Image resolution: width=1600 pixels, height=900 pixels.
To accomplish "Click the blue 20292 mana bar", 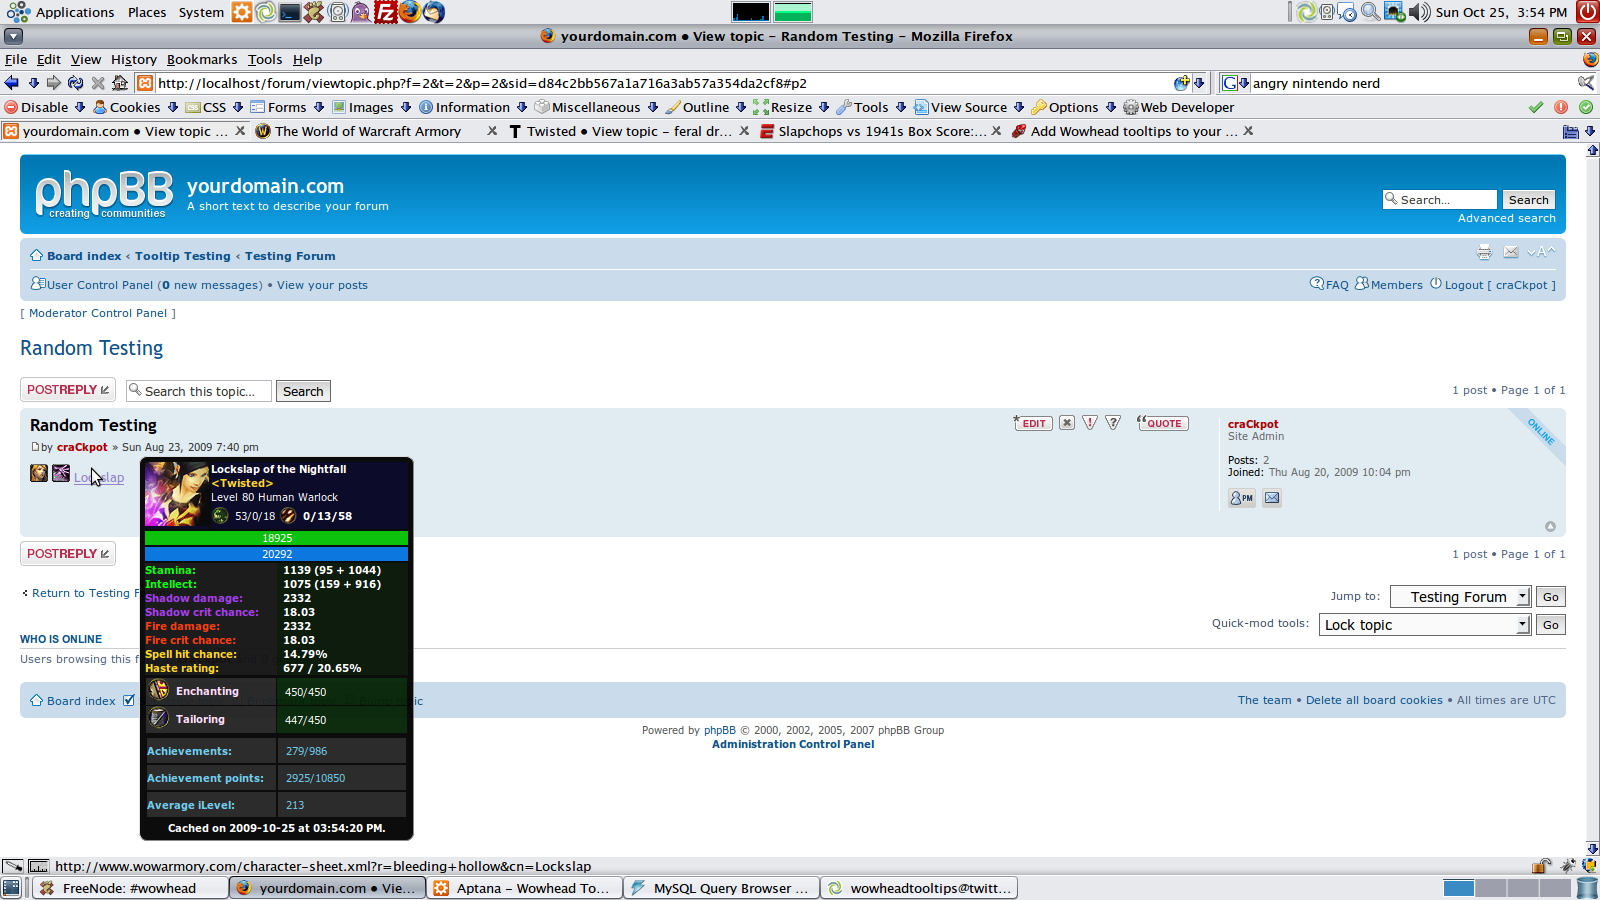I will click(x=276, y=554).
